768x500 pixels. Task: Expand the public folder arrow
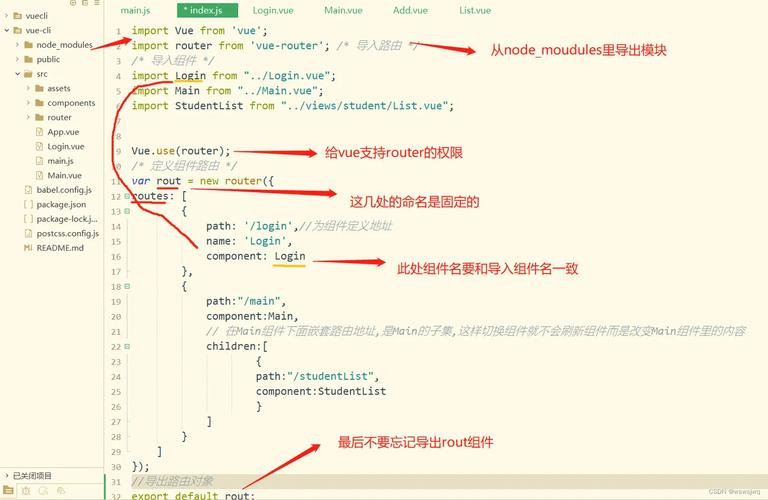pyautogui.click(x=17, y=59)
